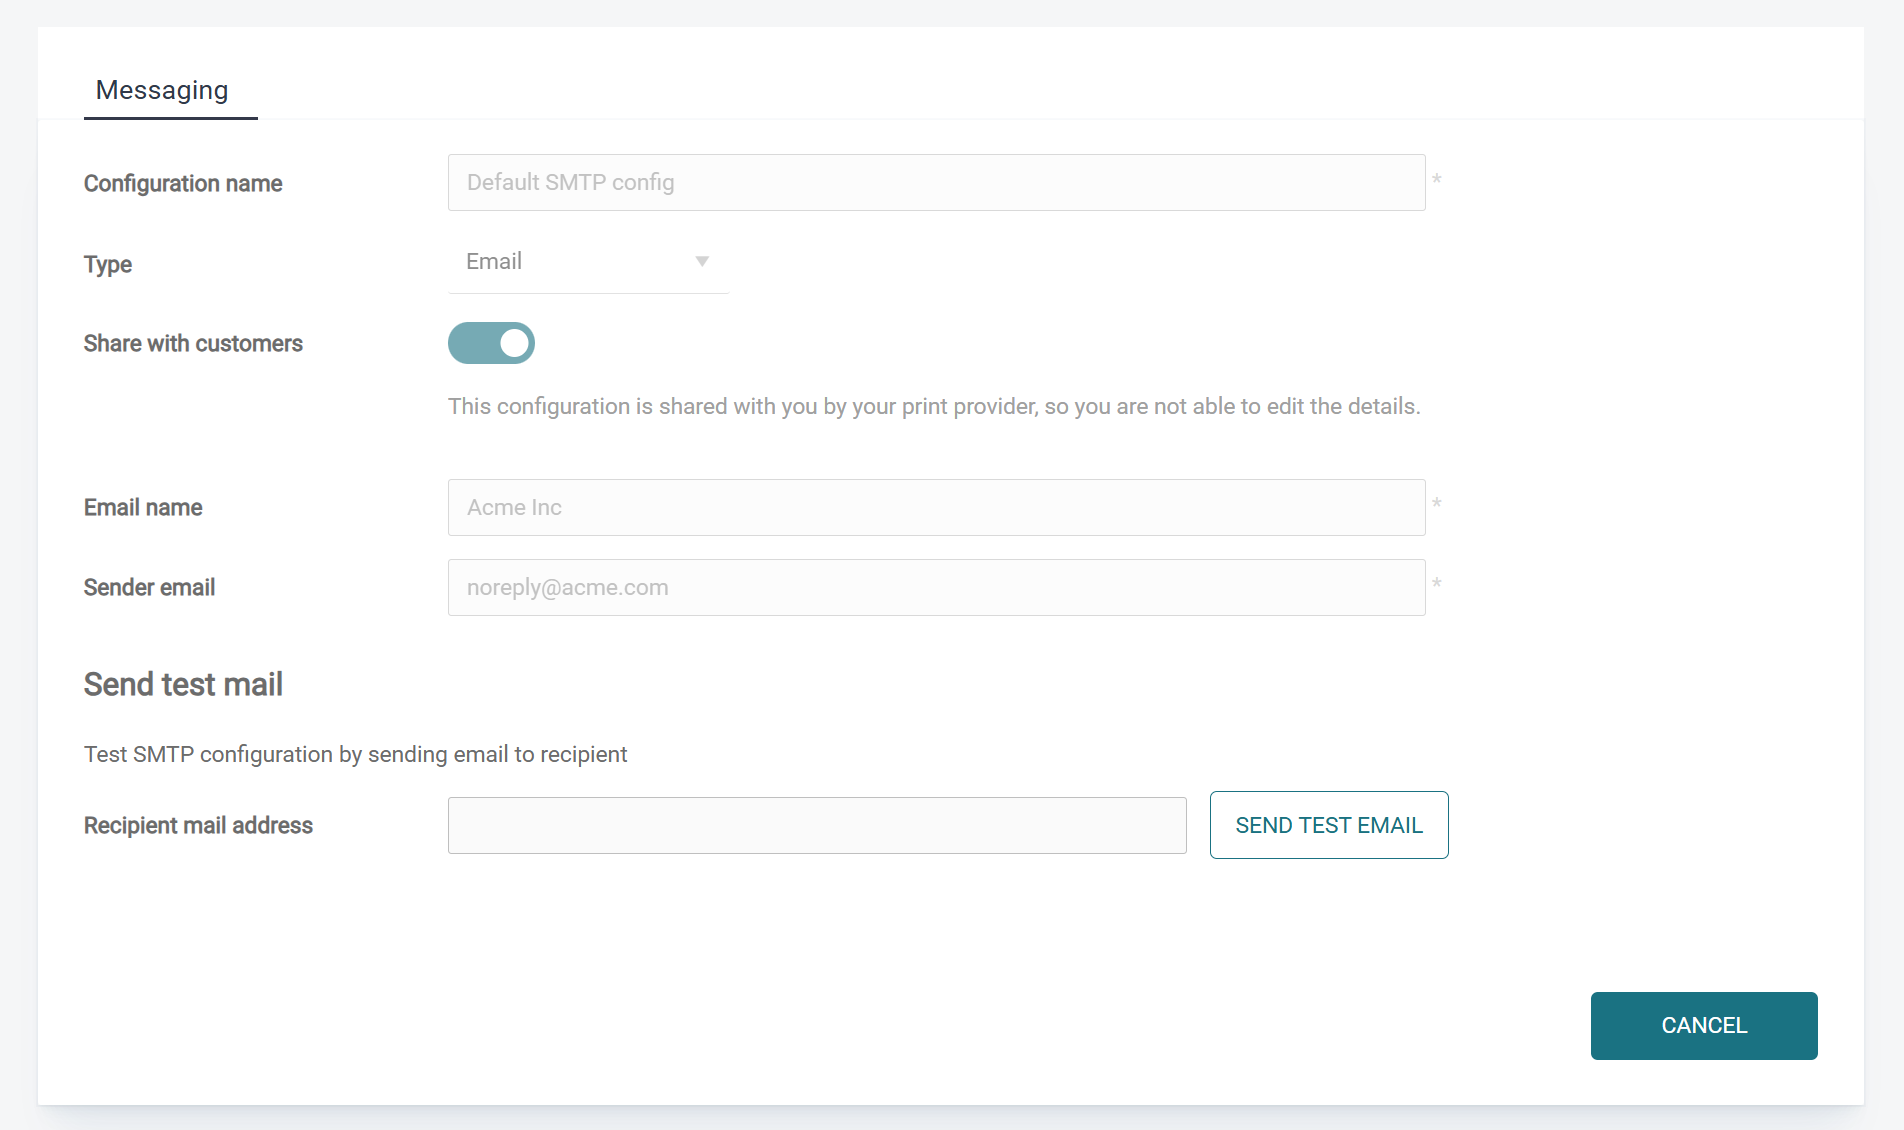1904x1130 pixels.
Task: Click the asterisk beside Configuration name field
Action: click(x=1436, y=180)
